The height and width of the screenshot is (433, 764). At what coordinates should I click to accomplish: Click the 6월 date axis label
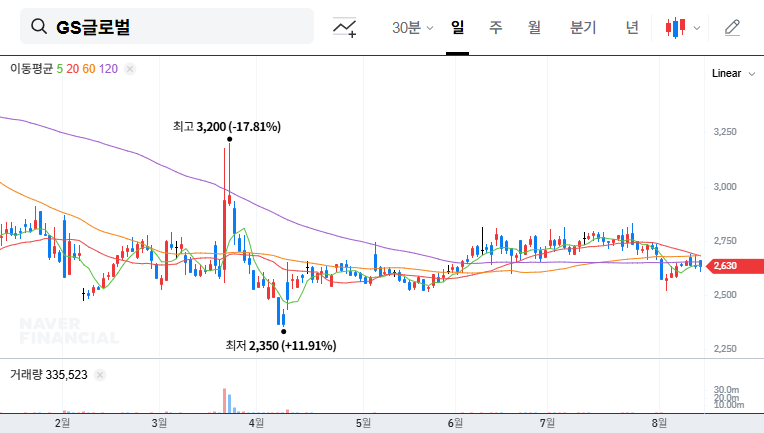[x=455, y=423]
